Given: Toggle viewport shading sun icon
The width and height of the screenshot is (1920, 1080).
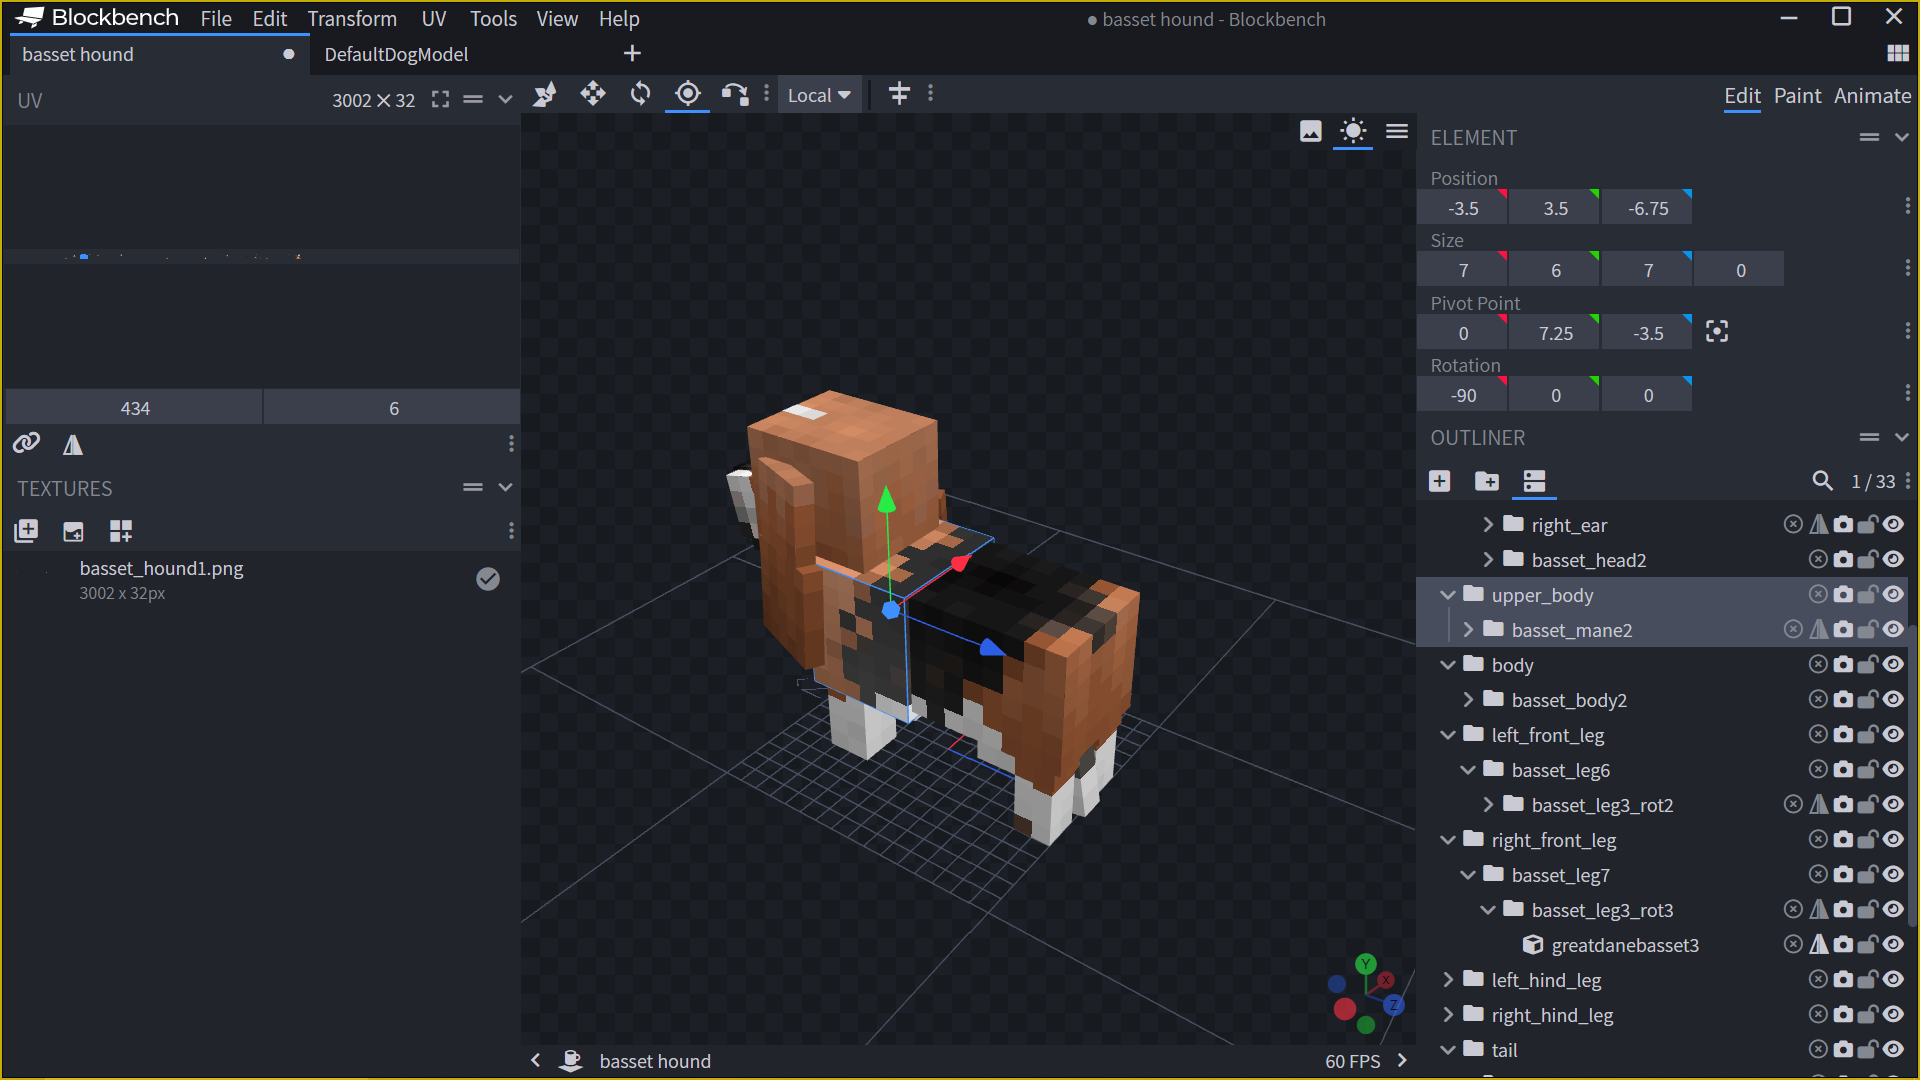Looking at the screenshot, I should click(1353, 131).
